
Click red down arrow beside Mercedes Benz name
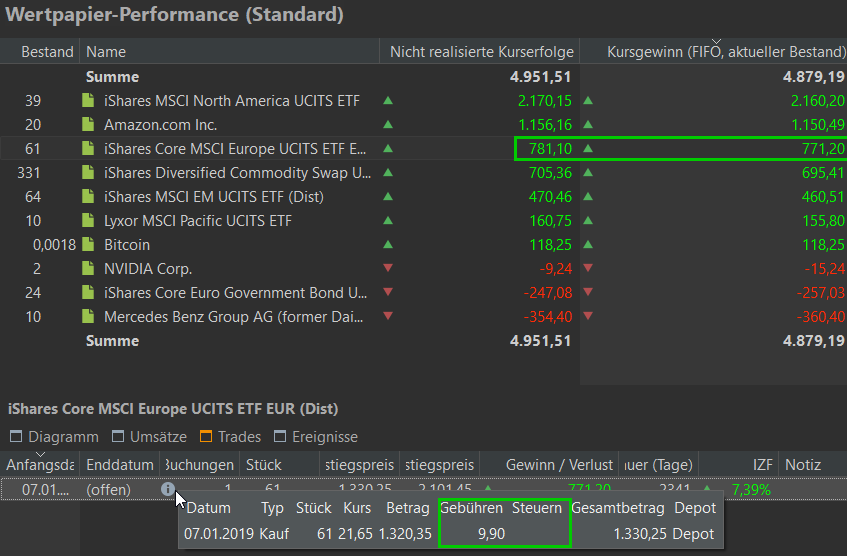388,316
